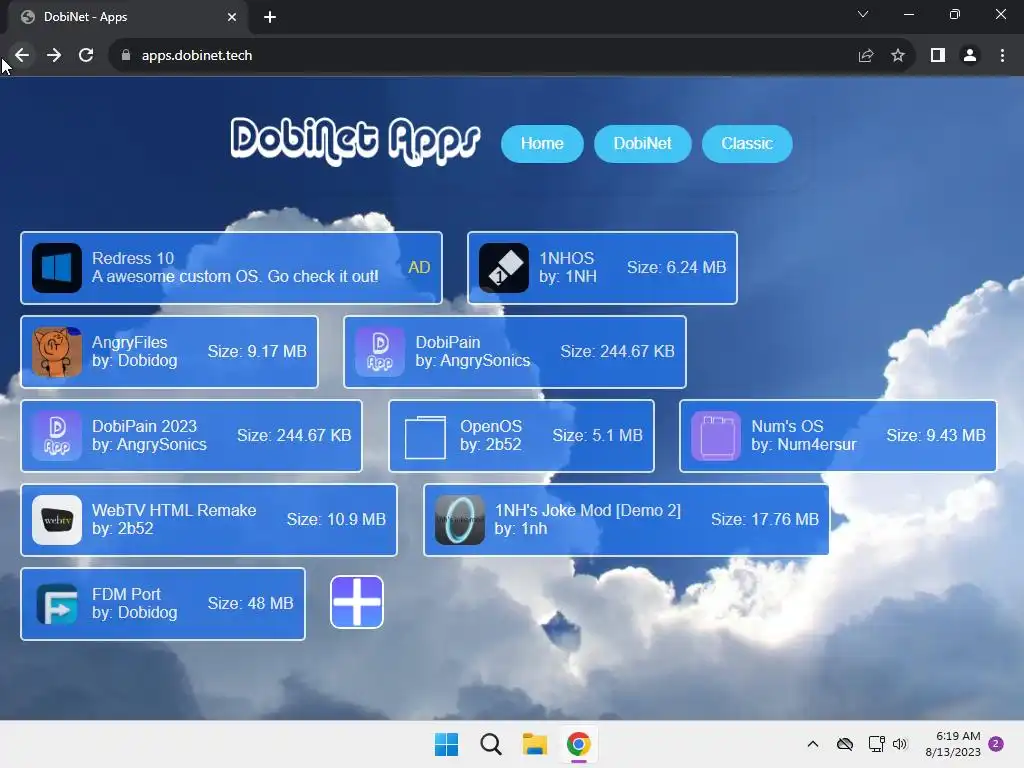Click the Classic navigation button

[747, 144]
